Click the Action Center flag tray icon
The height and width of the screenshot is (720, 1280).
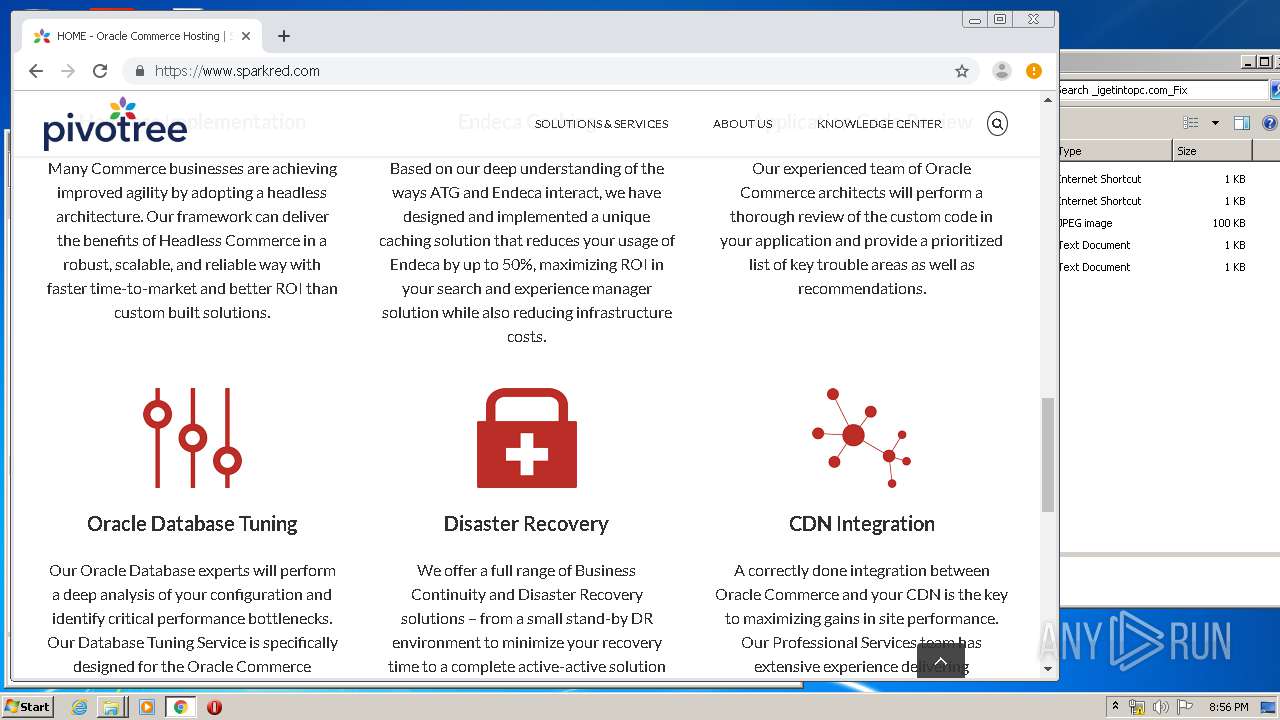1184,707
